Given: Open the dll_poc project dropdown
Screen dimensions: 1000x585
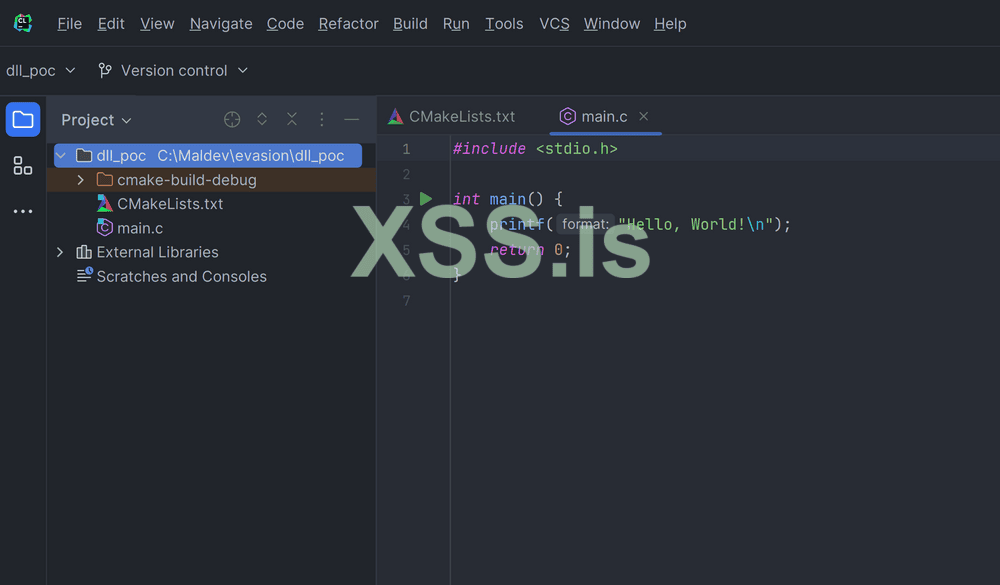Looking at the screenshot, I should [41, 70].
